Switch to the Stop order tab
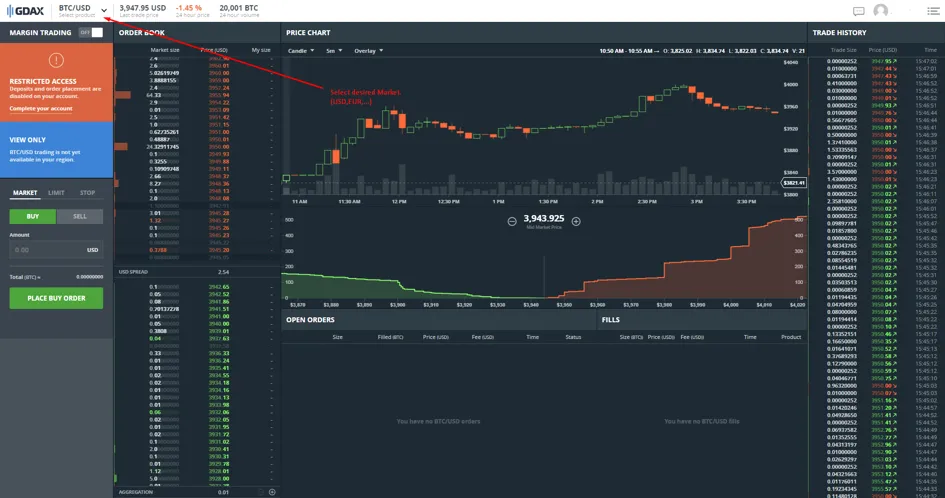The height and width of the screenshot is (498, 945). (x=87, y=193)
